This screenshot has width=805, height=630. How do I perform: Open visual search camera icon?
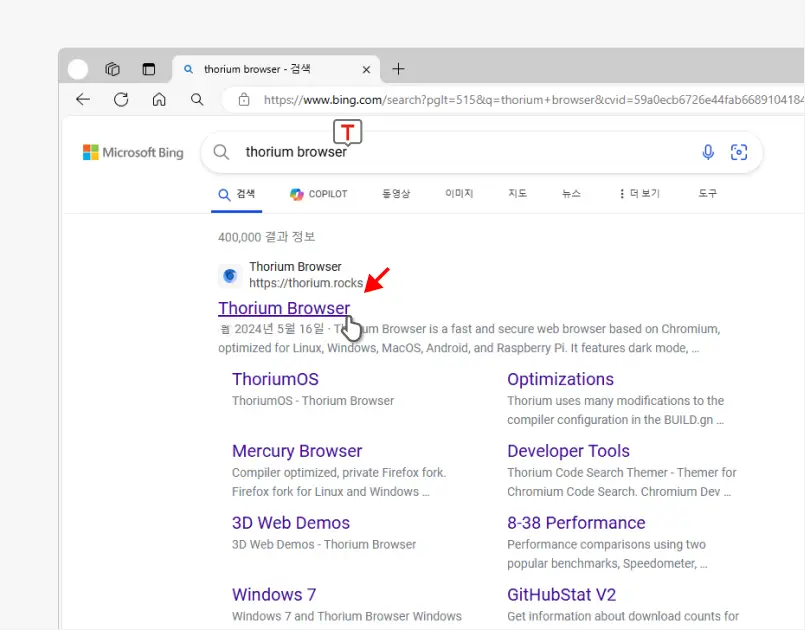[x=739, y=152]
